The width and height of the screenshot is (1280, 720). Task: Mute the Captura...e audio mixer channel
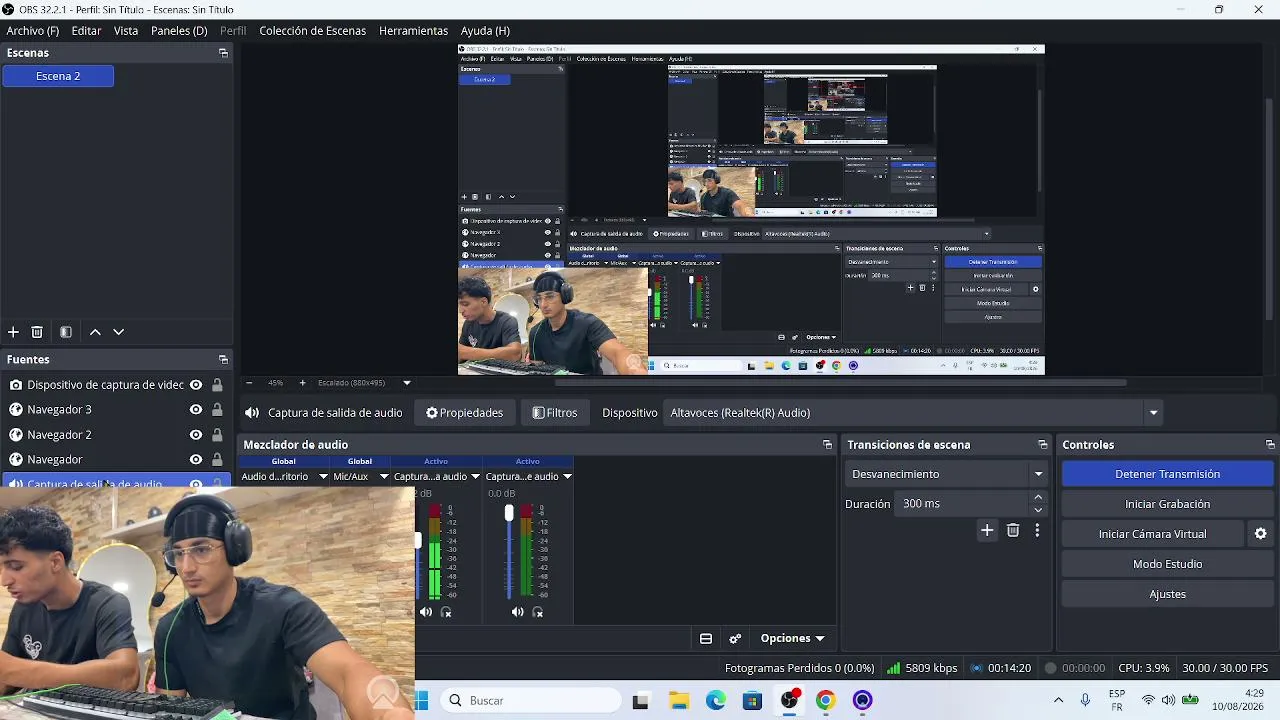pos(517,612)
